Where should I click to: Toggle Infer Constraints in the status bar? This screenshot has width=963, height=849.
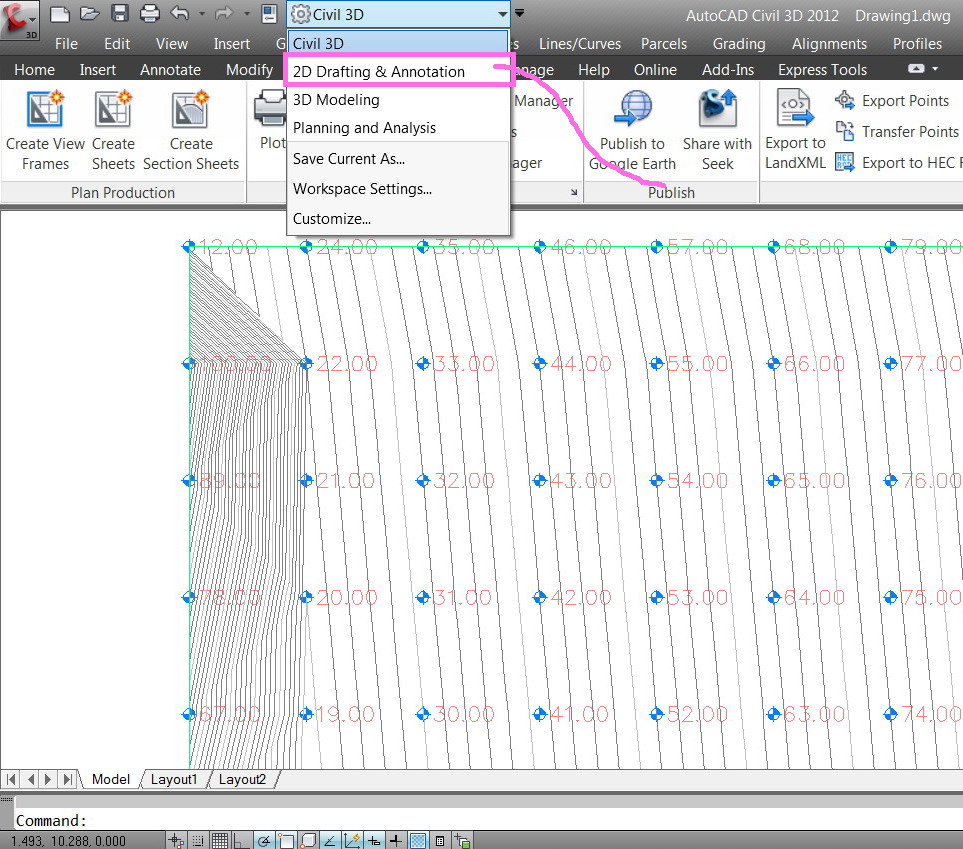click(x=176, y=840)
